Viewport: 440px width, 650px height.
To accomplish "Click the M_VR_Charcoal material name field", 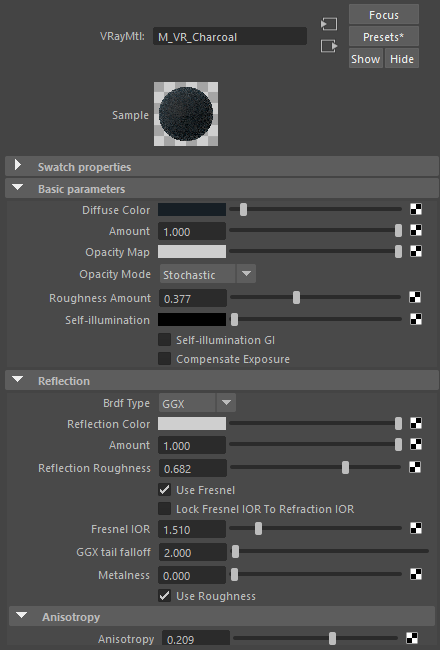I will (x=230, y=36).
